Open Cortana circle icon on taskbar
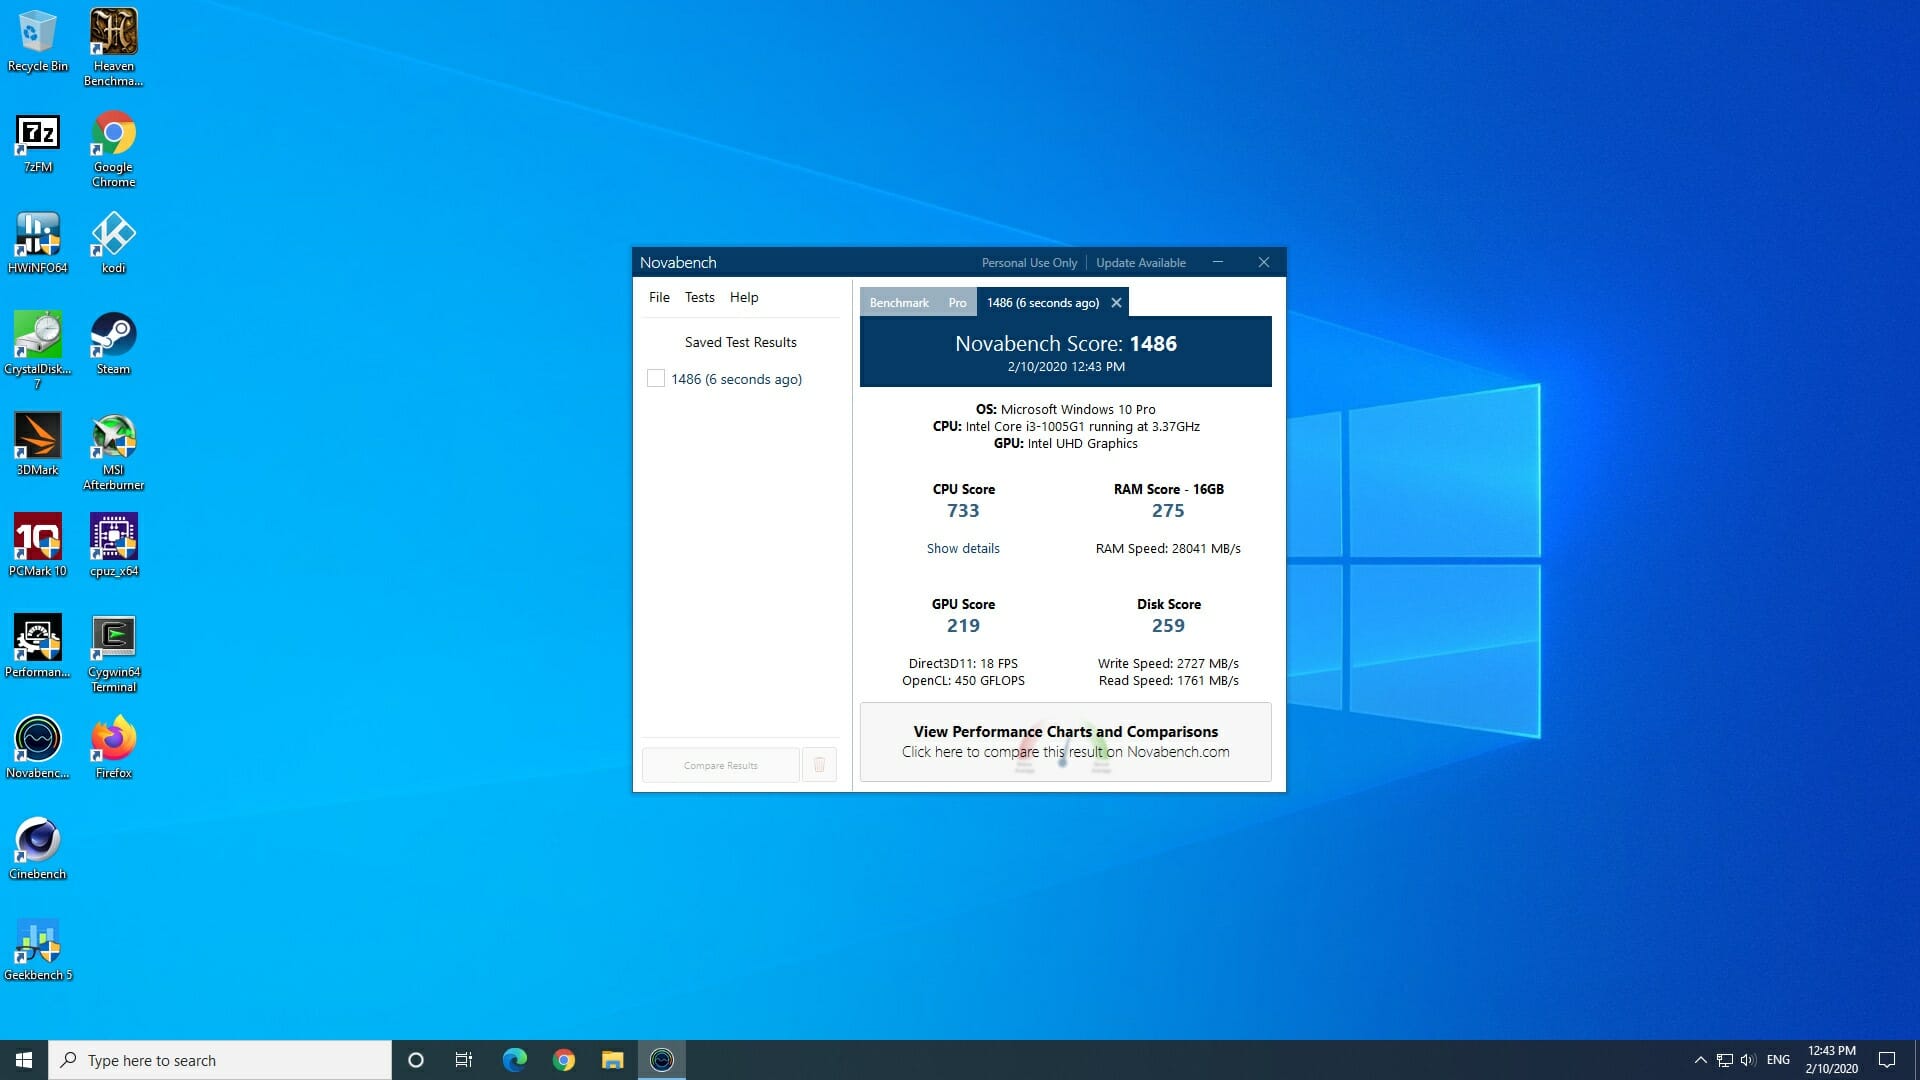The height and width of the screenshot is (1080, 1920). [416, 1060]
